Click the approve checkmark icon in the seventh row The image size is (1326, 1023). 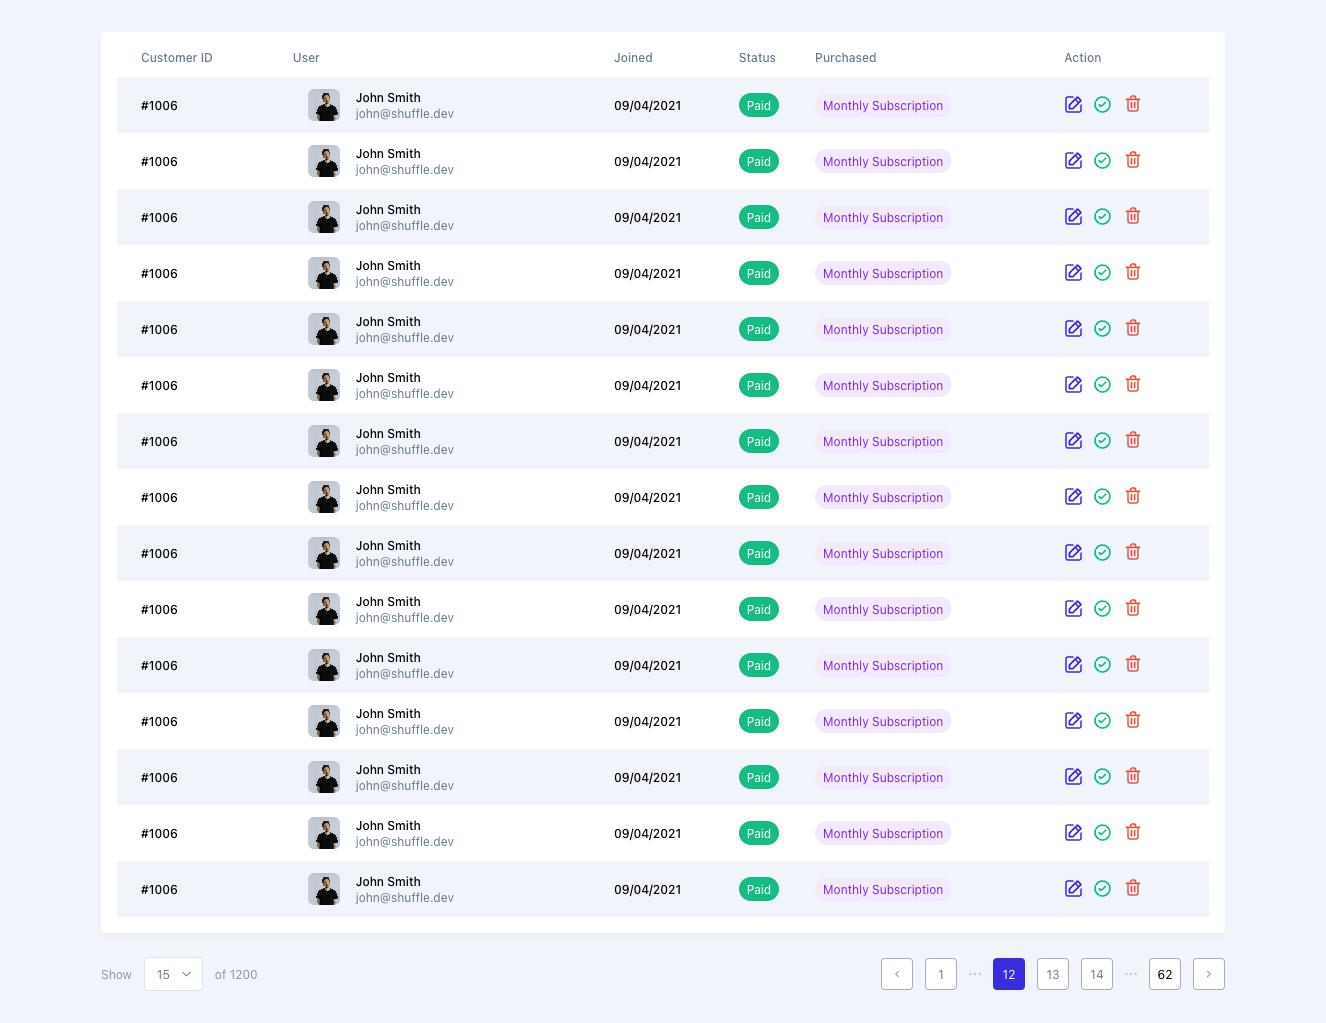point(1102,441)
